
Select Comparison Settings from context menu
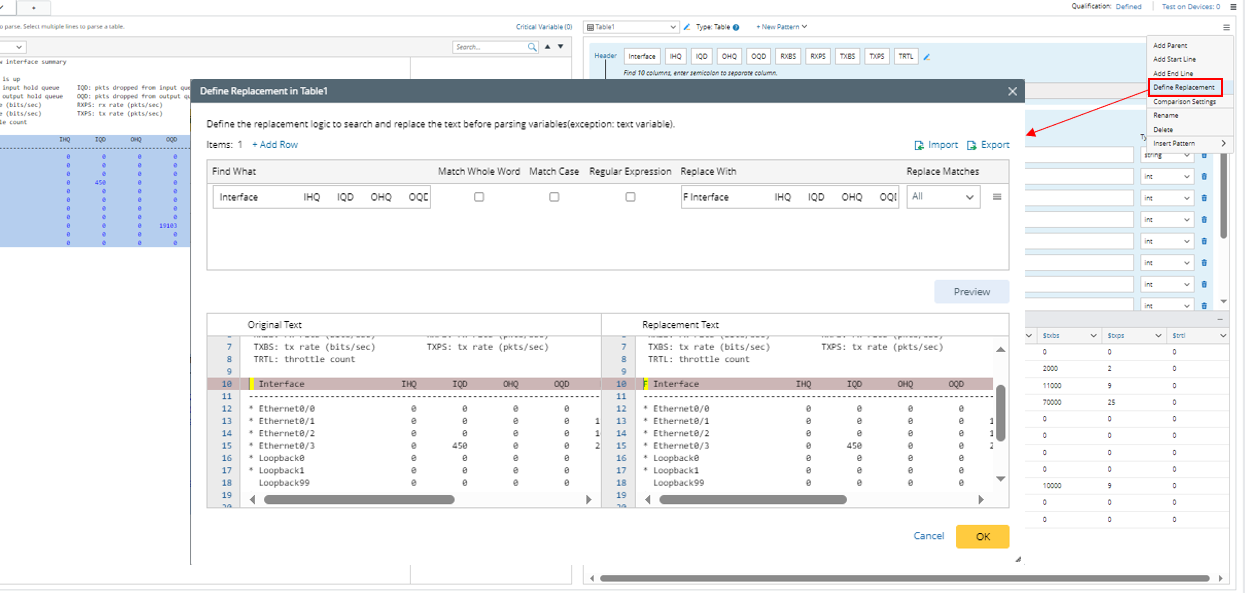[1184, 101]
